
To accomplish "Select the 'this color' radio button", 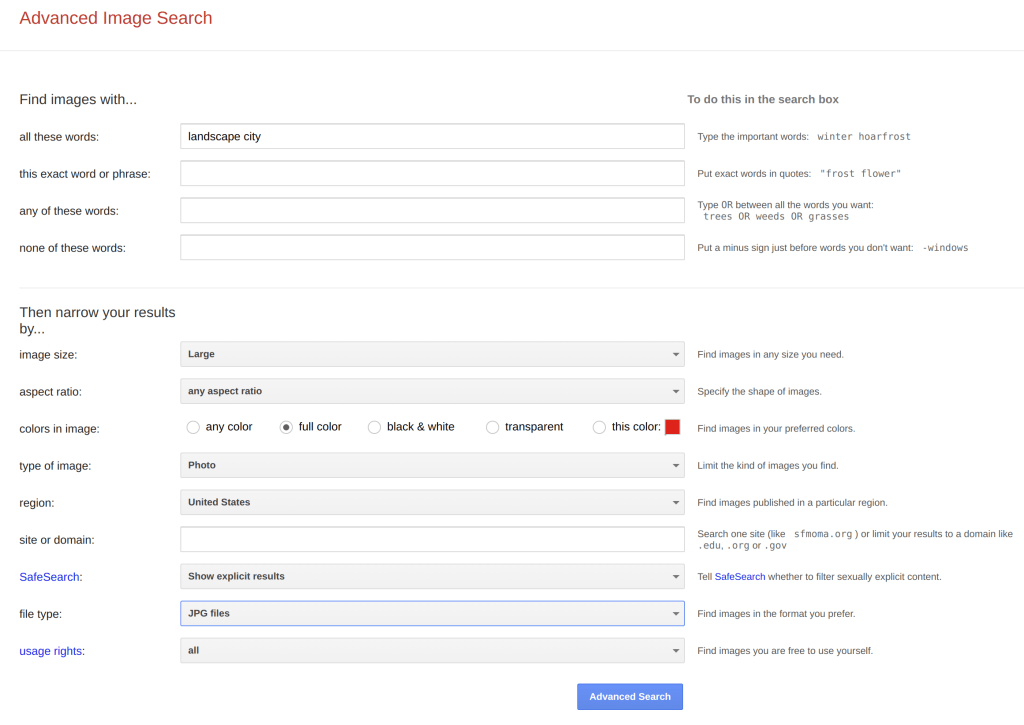I will pos(599,427).
